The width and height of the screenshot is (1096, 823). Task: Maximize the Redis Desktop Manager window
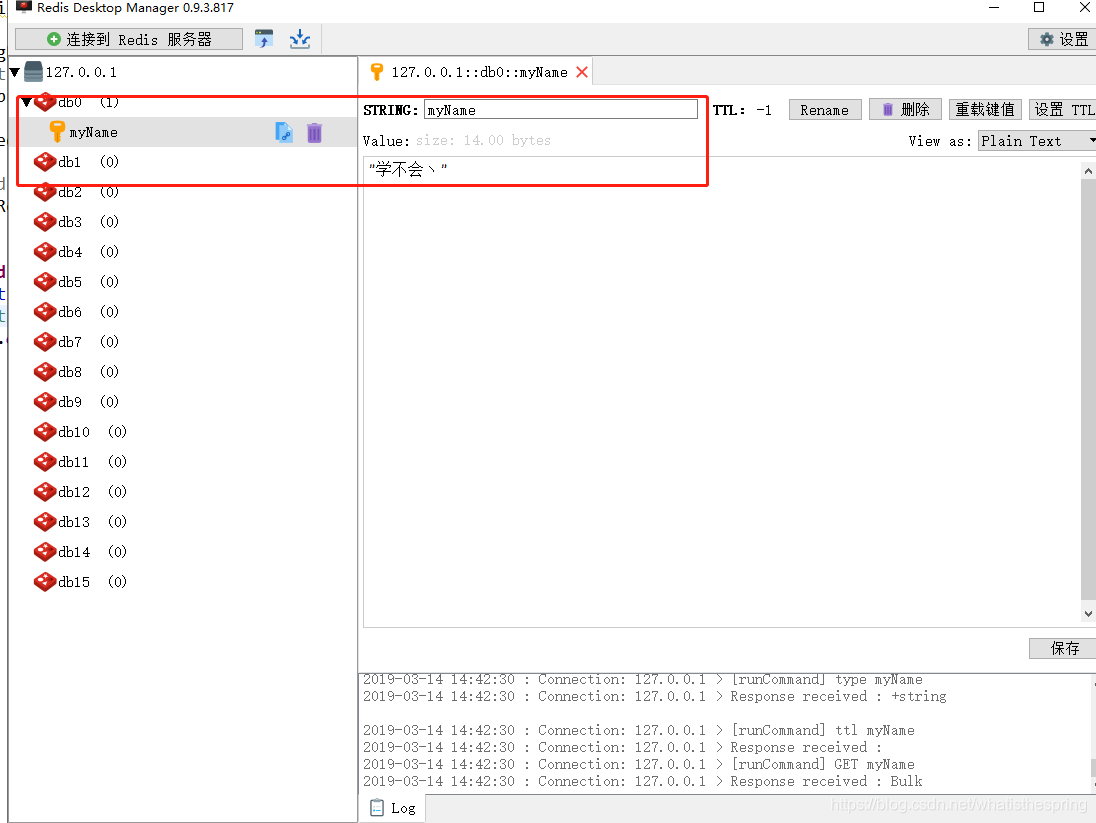(x=1039, y=8)
